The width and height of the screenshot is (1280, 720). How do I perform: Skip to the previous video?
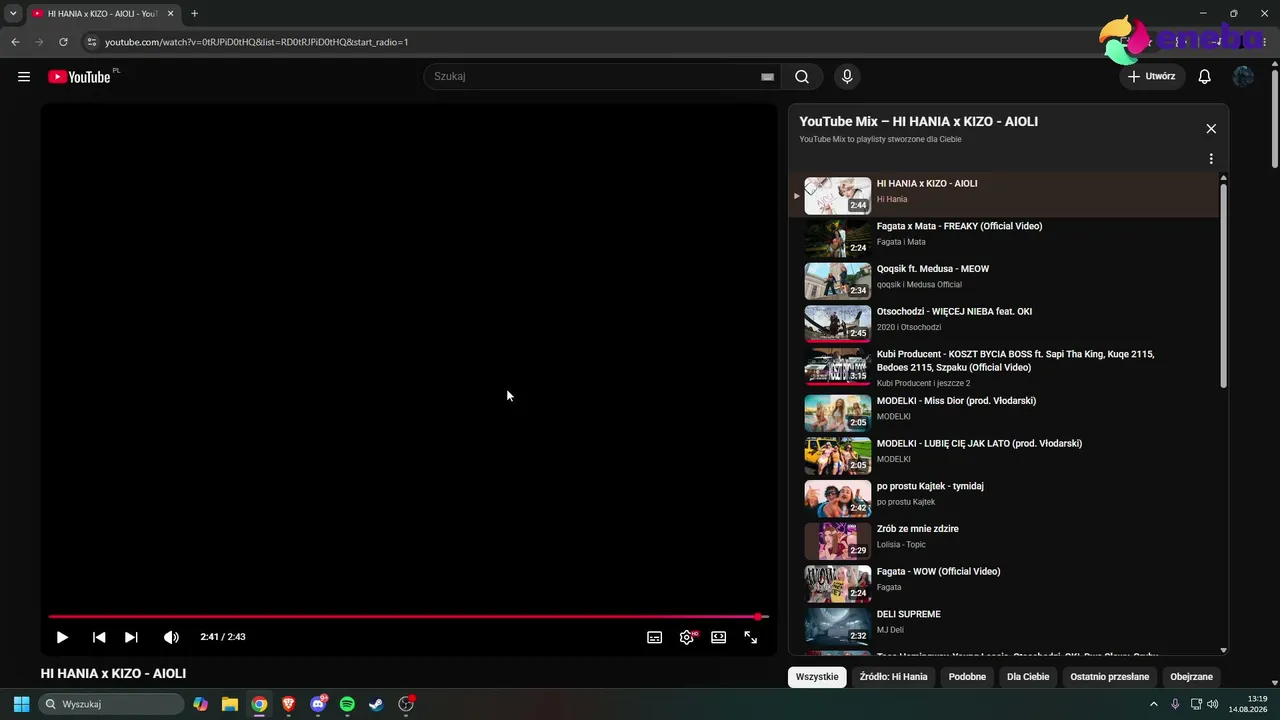(99, 637)
